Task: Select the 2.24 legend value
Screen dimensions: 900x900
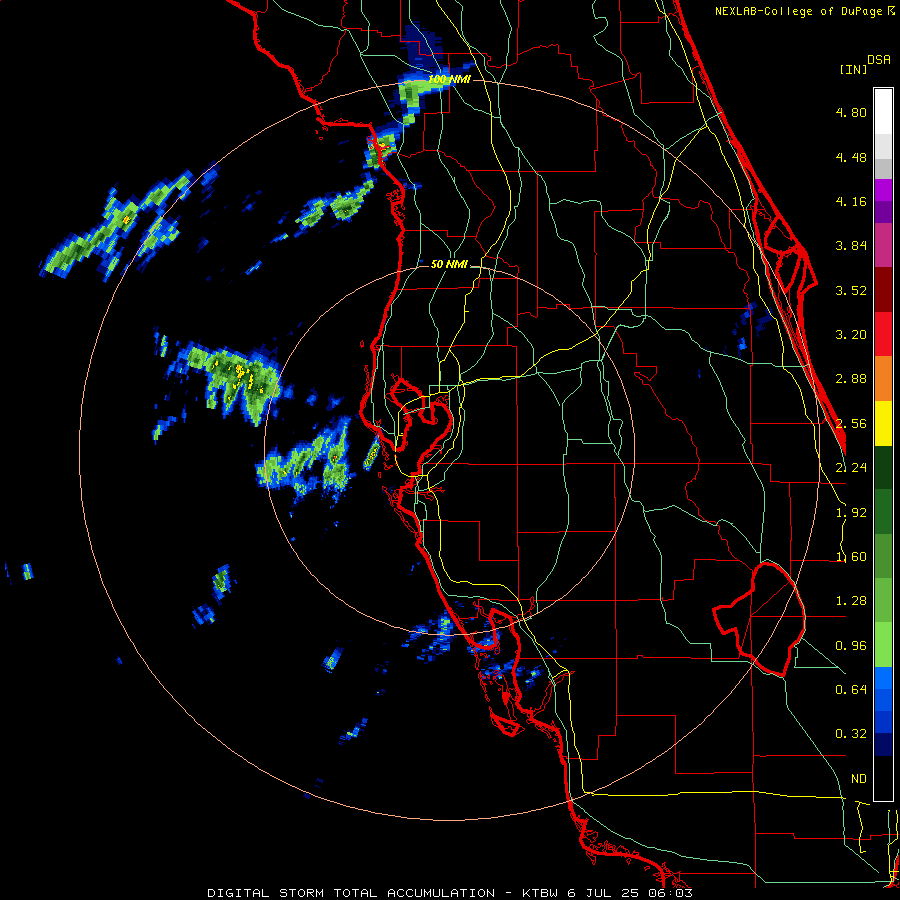Action: coord(851,468)
